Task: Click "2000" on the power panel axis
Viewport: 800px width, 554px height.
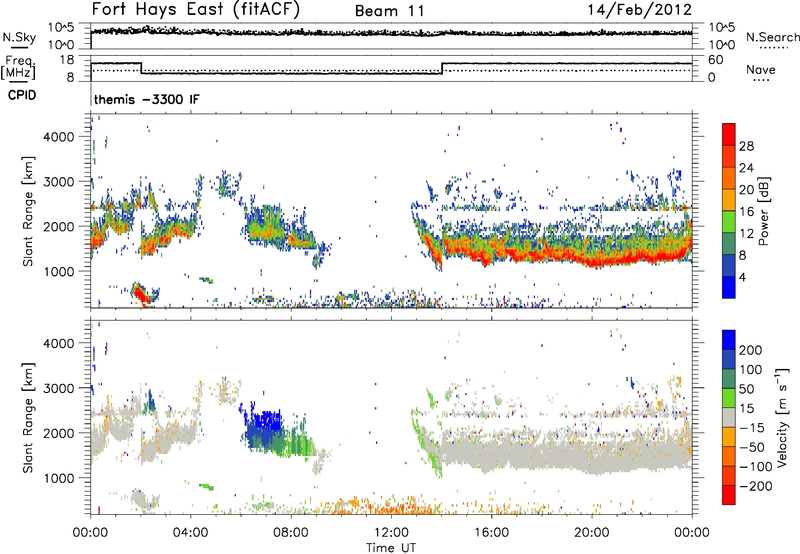Action: pos(59,226)
